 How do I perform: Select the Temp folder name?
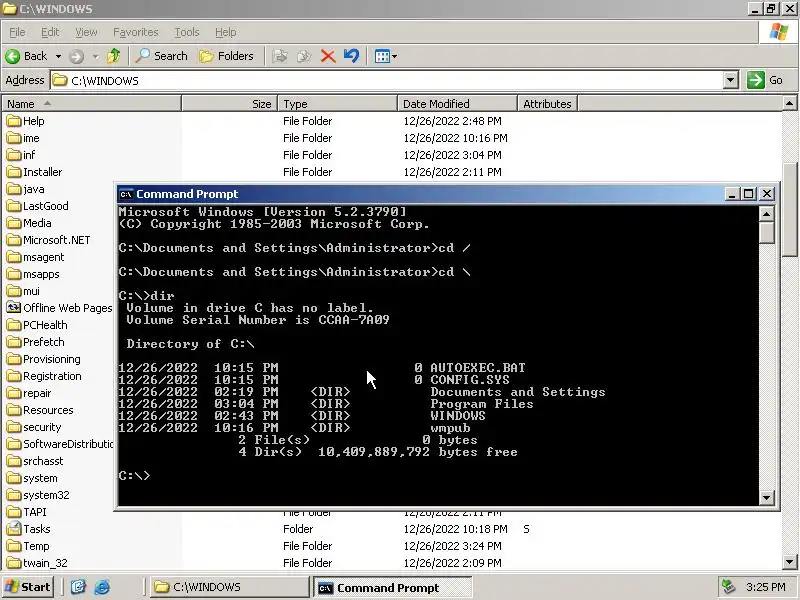point(36,546)
